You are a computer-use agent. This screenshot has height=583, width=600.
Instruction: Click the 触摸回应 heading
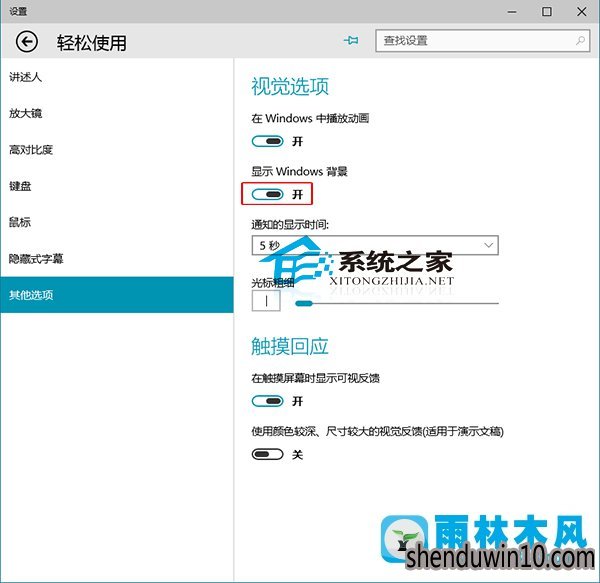(290, 346)
